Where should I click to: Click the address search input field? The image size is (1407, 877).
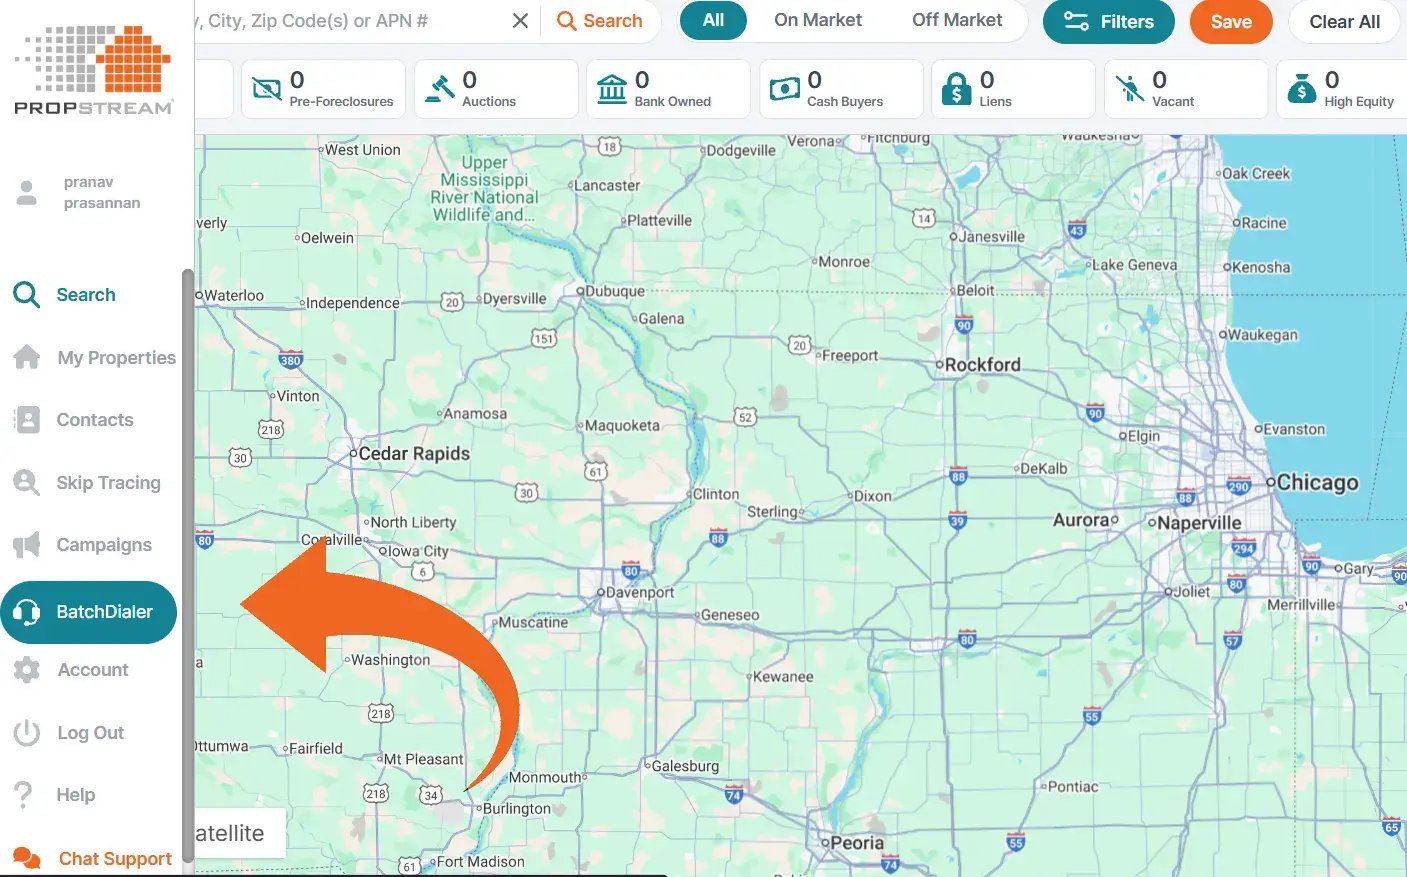coord(350,21)
